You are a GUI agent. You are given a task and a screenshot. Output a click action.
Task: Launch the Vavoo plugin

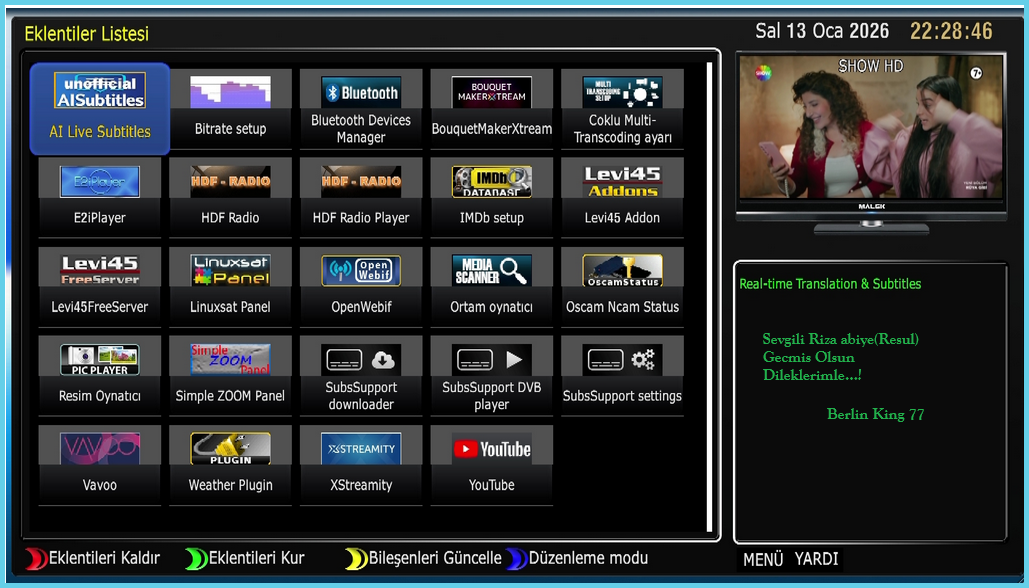[100, 465]
